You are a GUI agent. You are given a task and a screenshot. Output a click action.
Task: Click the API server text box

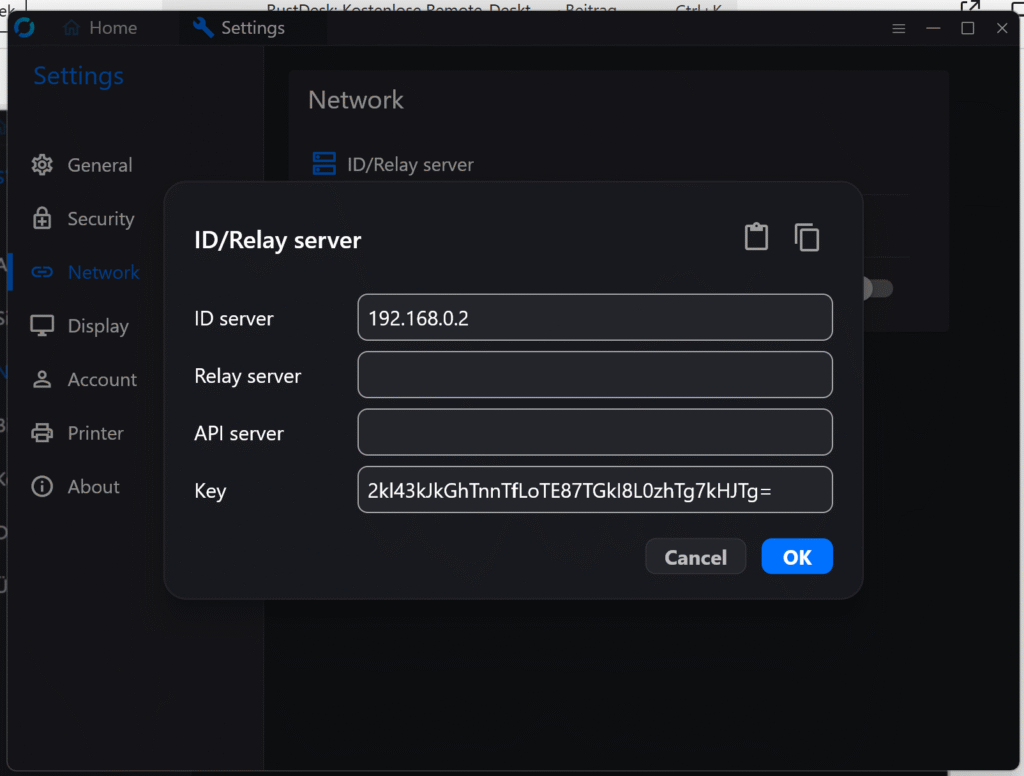tap(594, 432)
